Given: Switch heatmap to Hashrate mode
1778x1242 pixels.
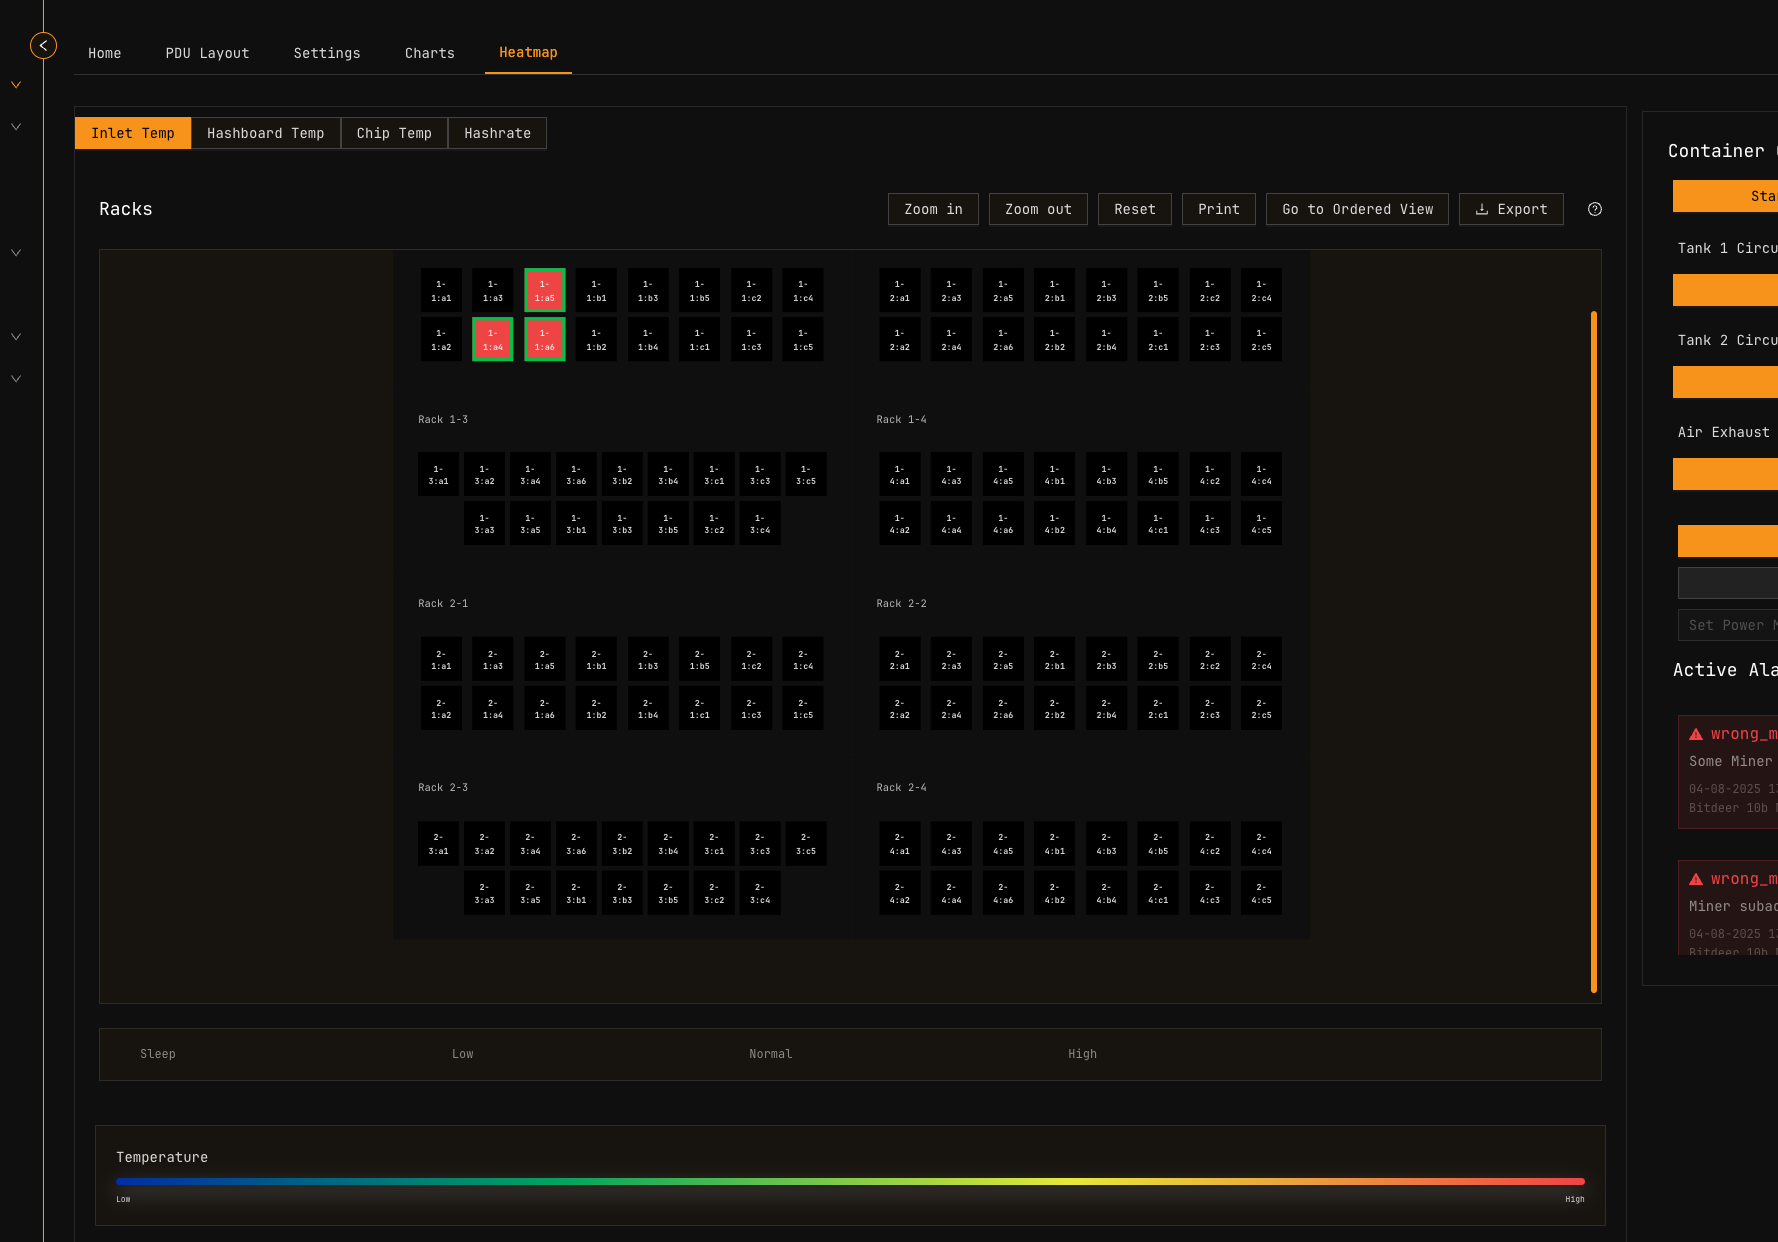Looking at the screenshot, I should point(497,133).
